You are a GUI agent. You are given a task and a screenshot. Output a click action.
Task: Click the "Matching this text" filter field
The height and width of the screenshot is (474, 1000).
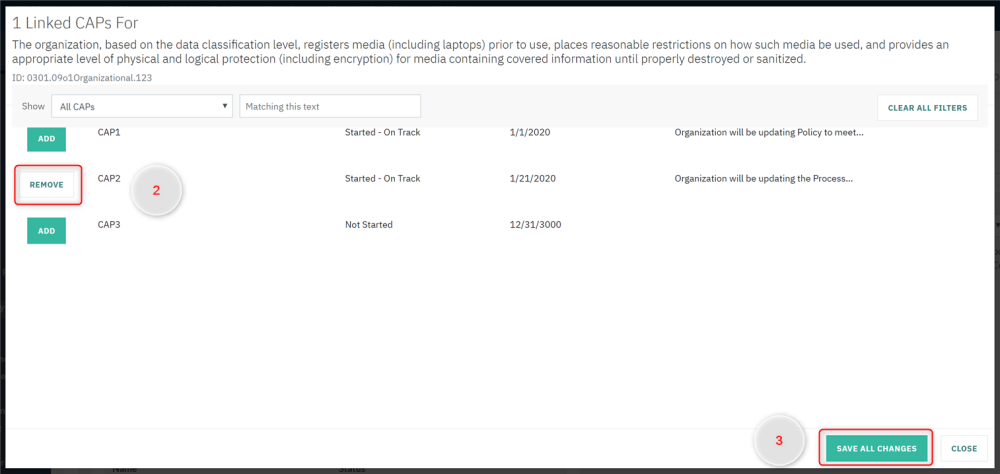(330, 106)
